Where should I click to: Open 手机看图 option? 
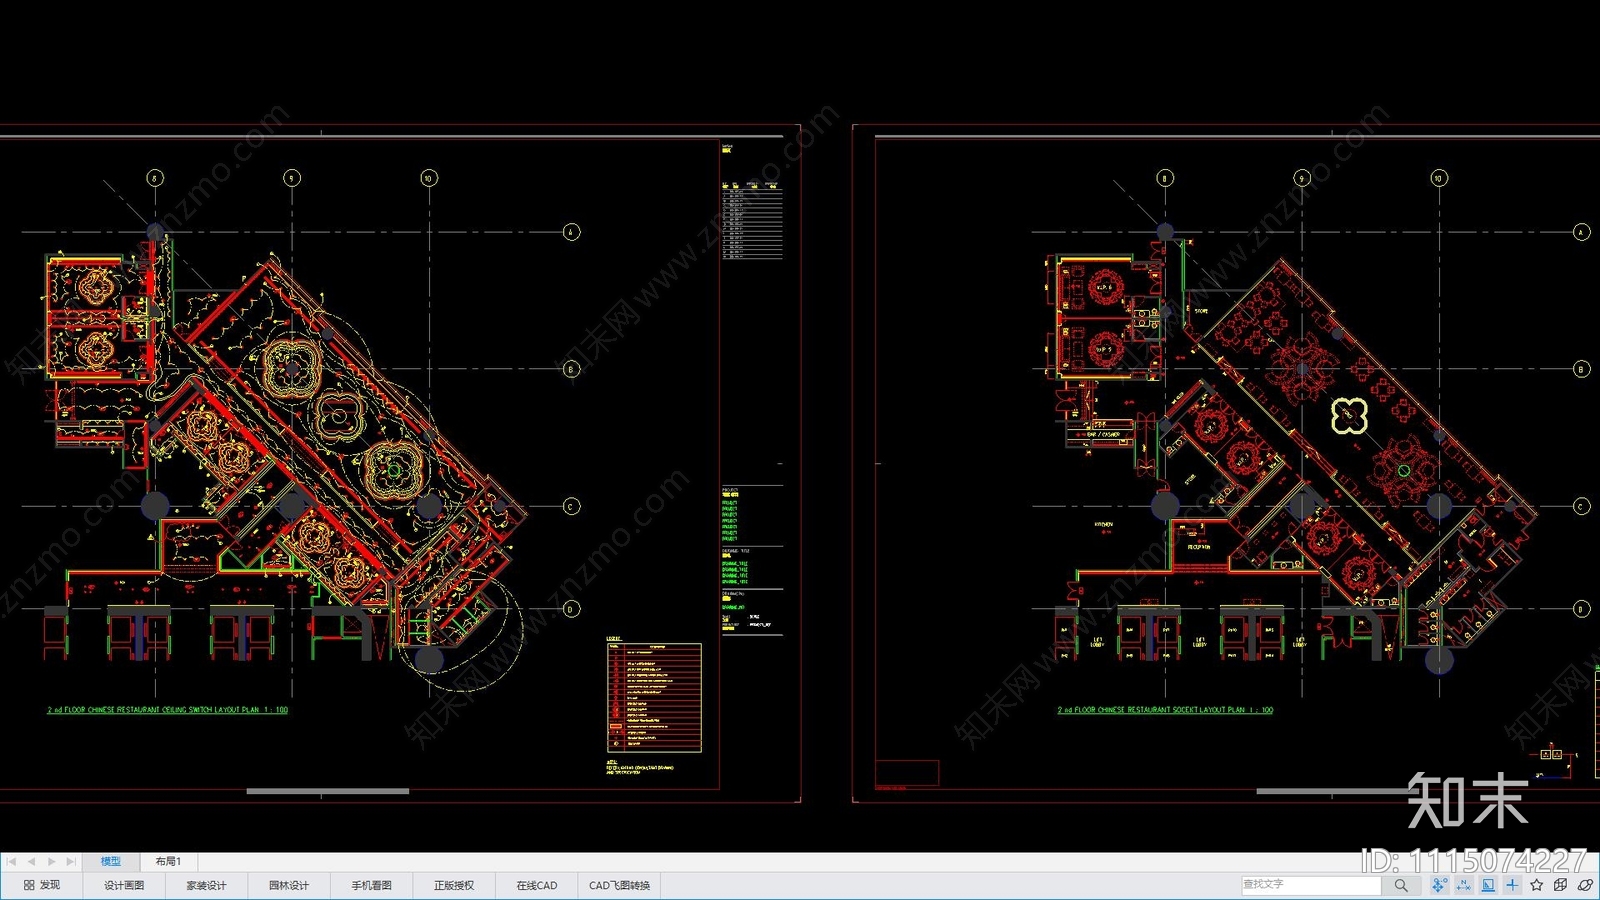(371, 885)
